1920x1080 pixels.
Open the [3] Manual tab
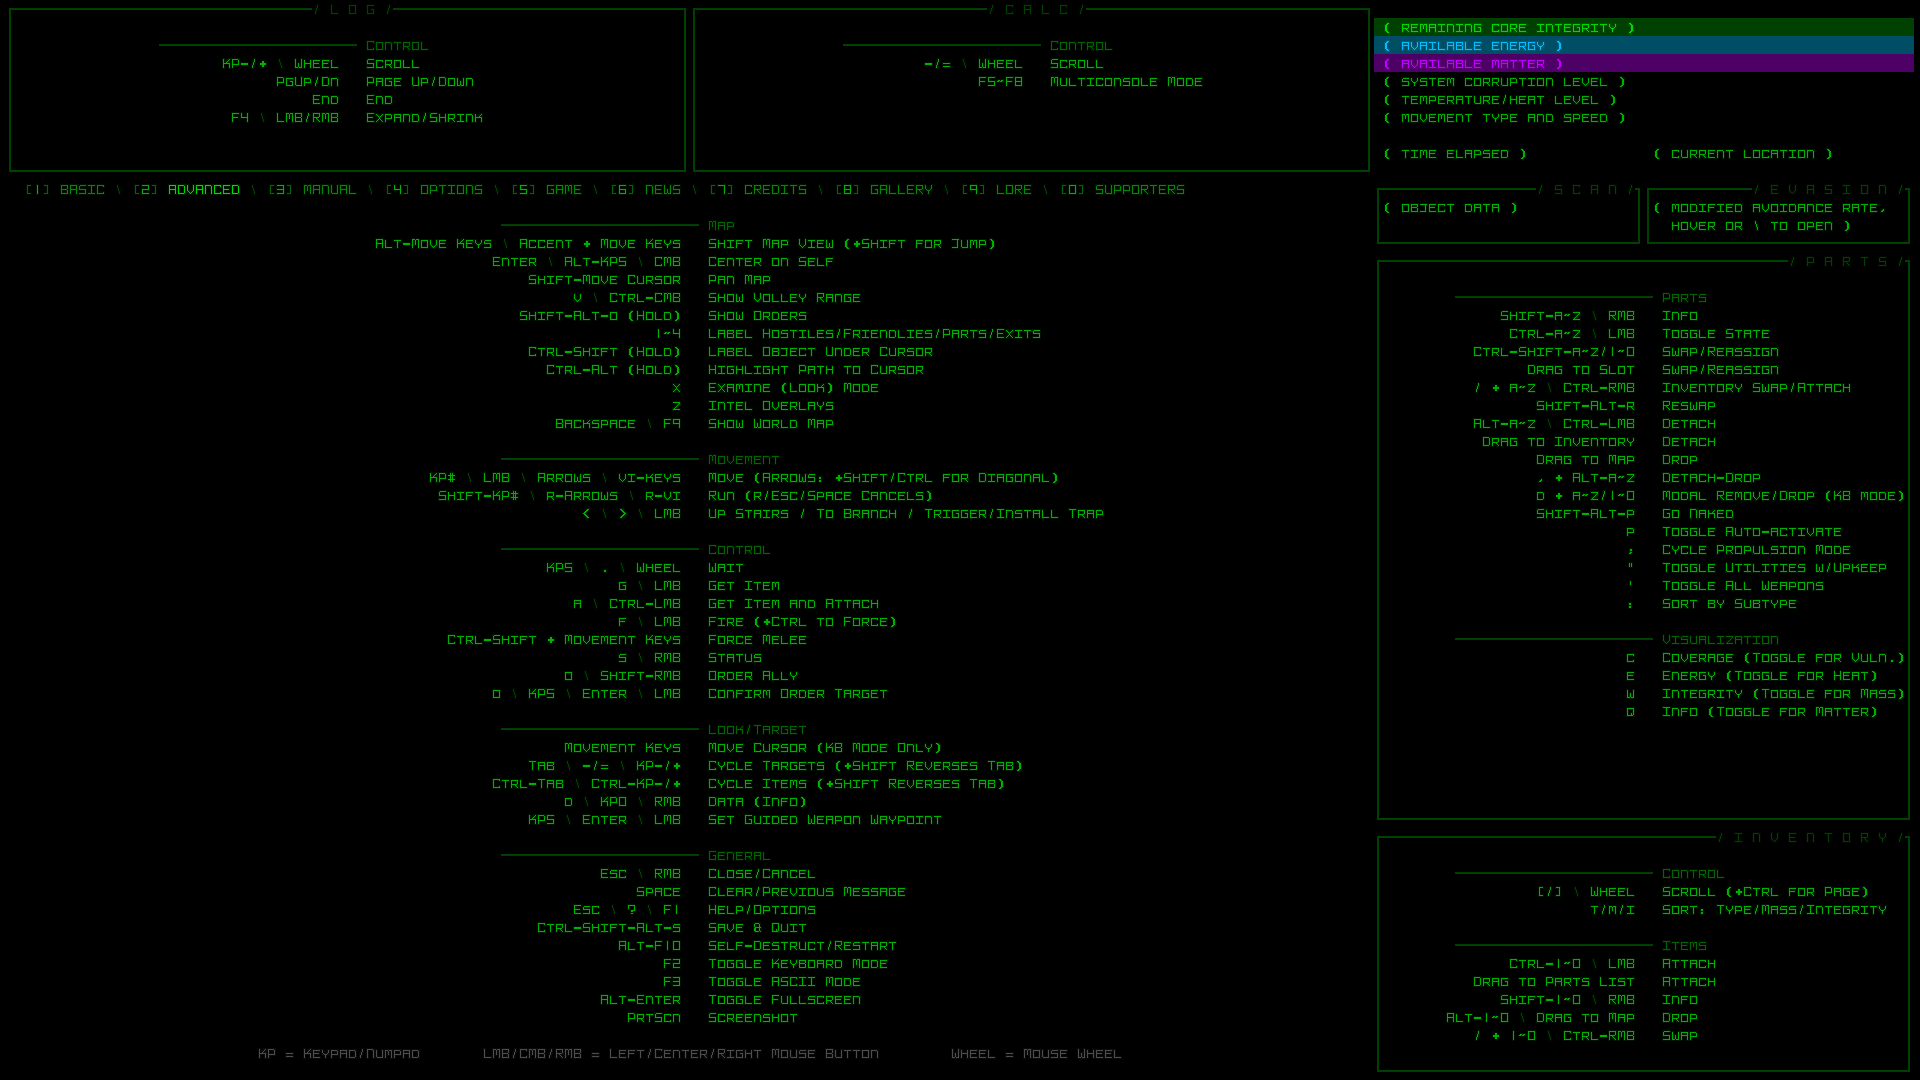click(312, 190)
